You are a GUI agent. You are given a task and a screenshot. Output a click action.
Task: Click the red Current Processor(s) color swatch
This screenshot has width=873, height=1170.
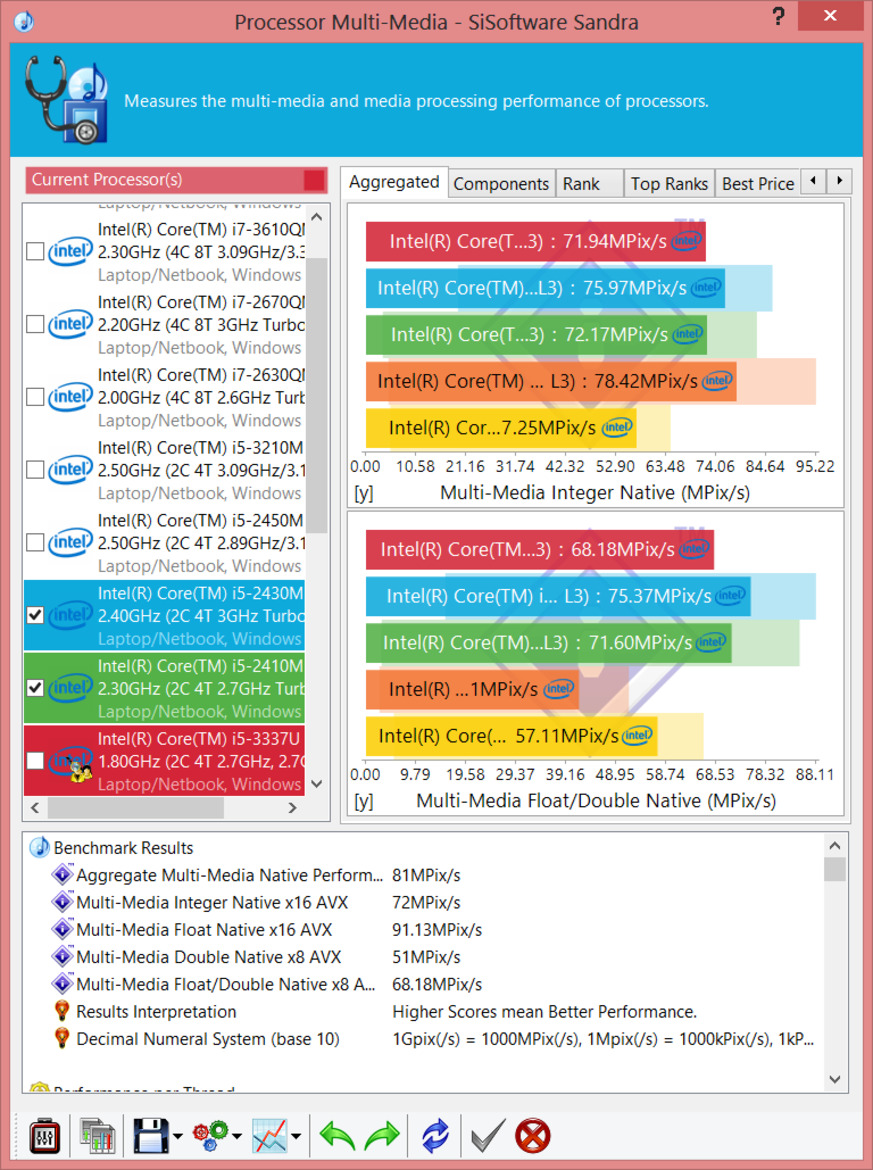tap(314, 180)
